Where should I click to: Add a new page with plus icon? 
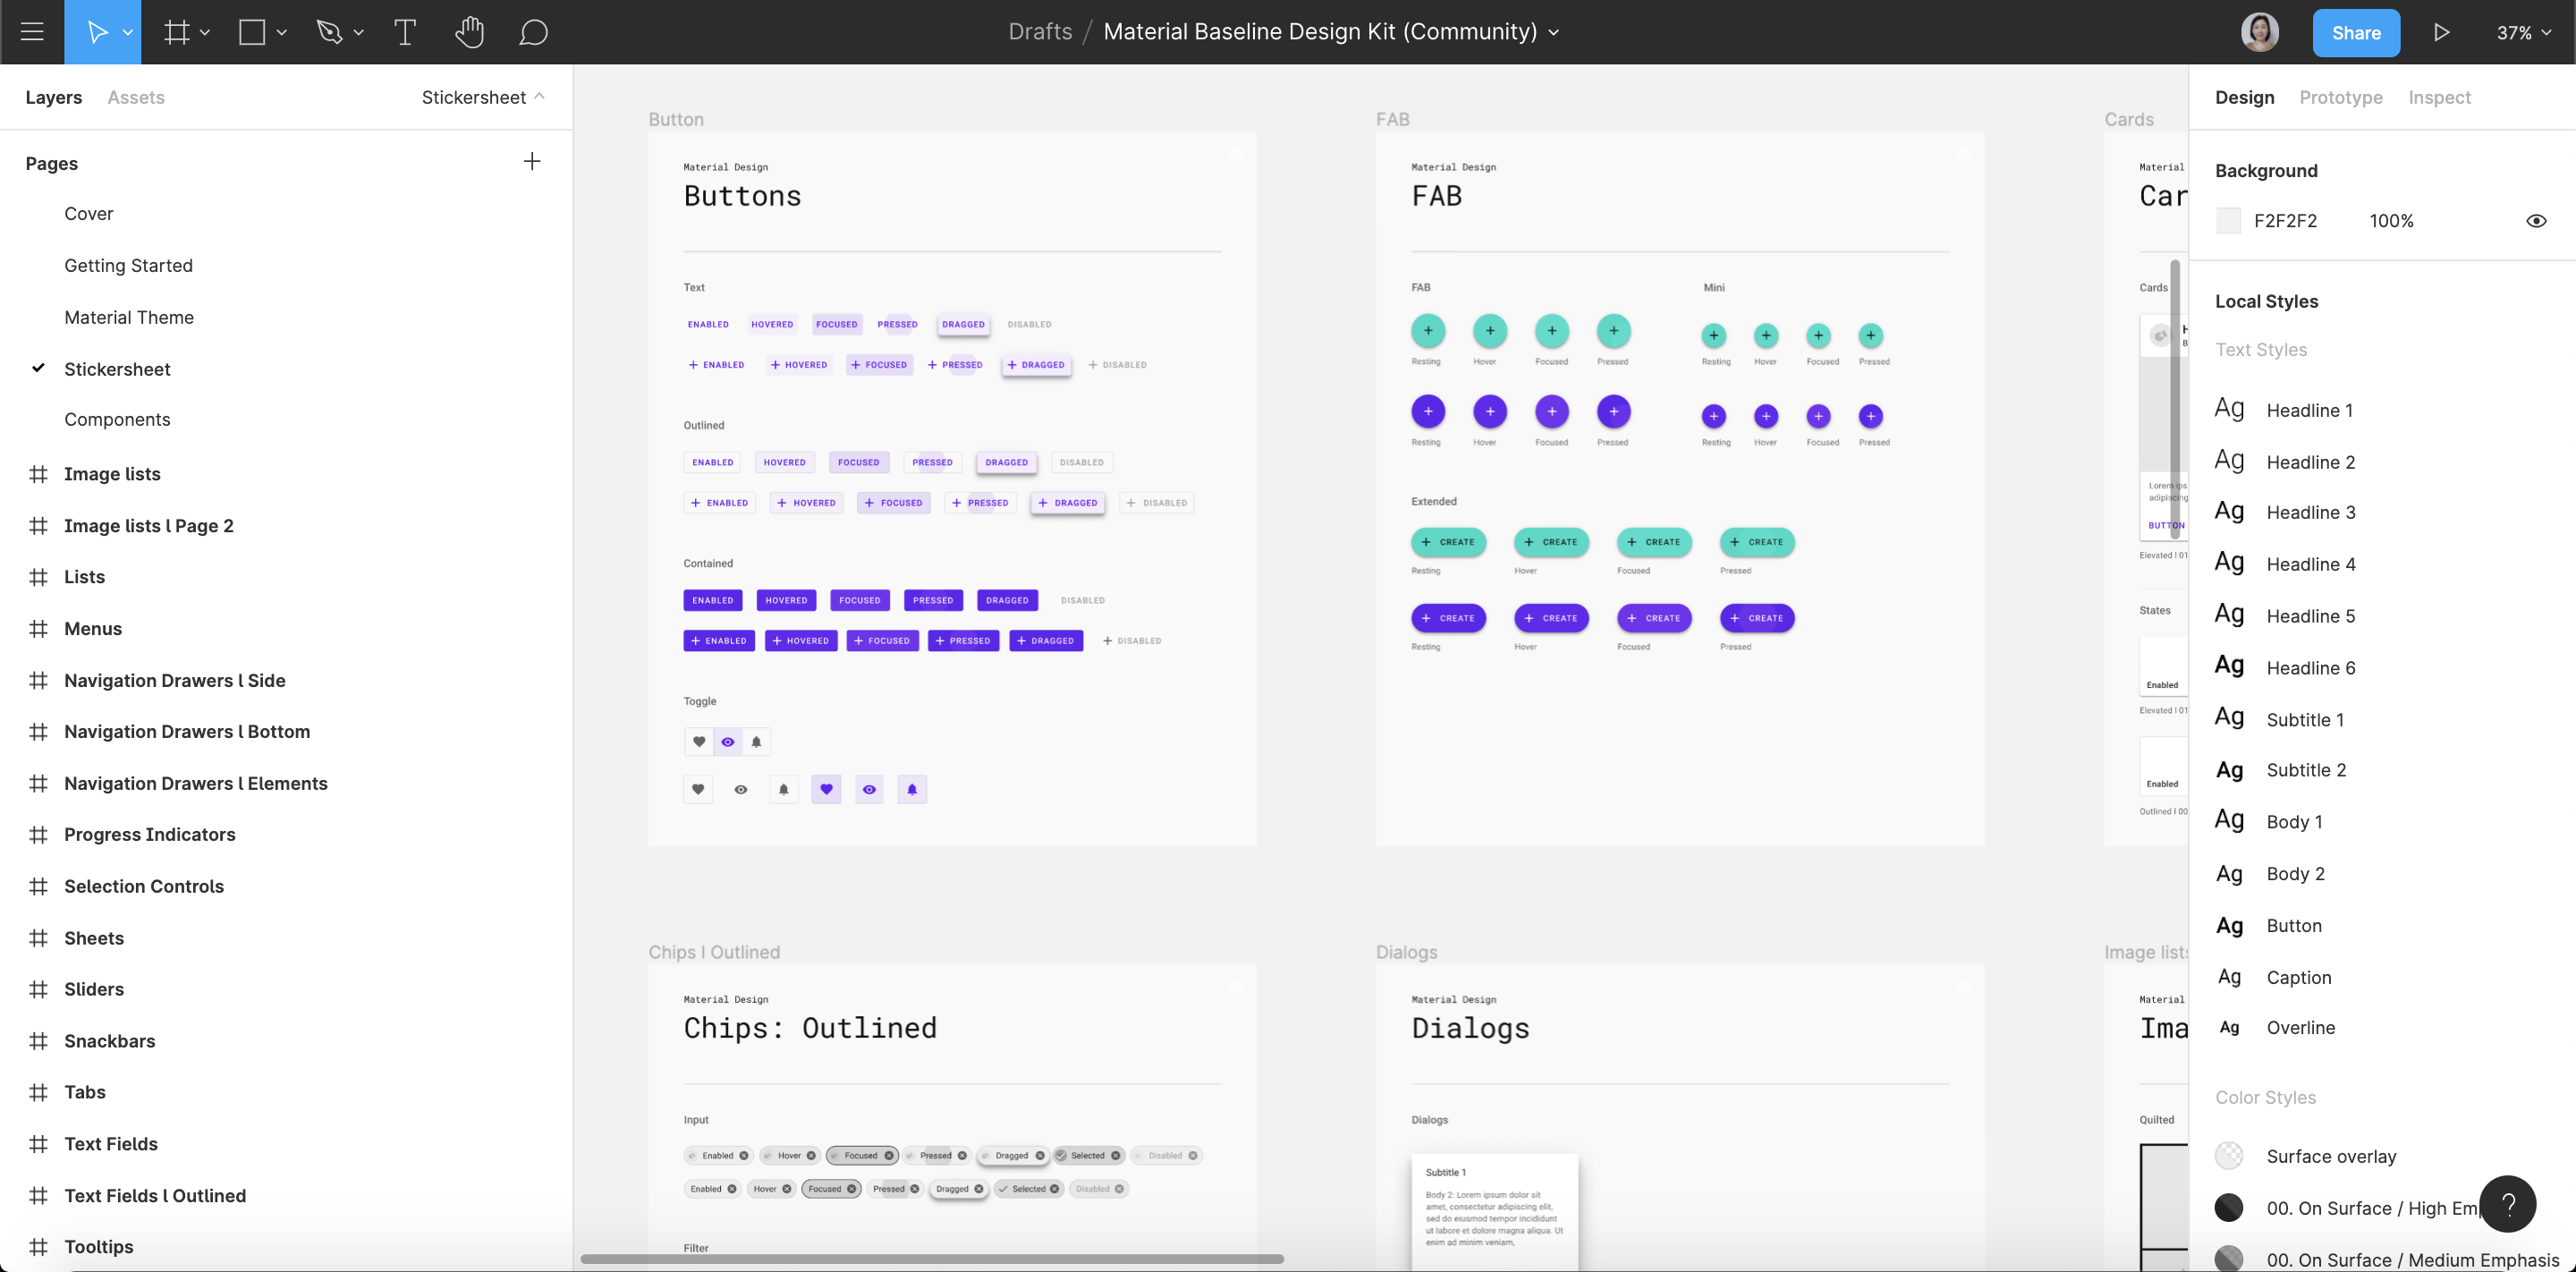click(532, 162)
